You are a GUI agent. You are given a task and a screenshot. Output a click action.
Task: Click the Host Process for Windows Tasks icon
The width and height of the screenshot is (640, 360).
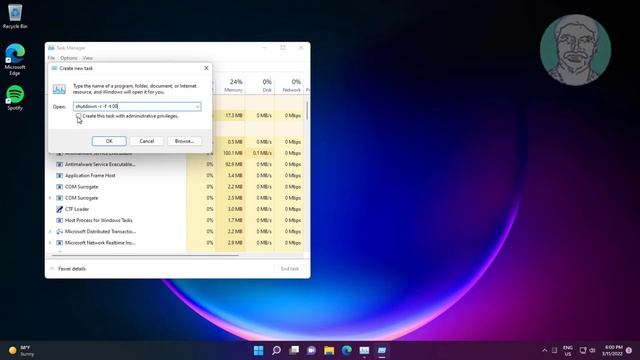tap(59, 220)
